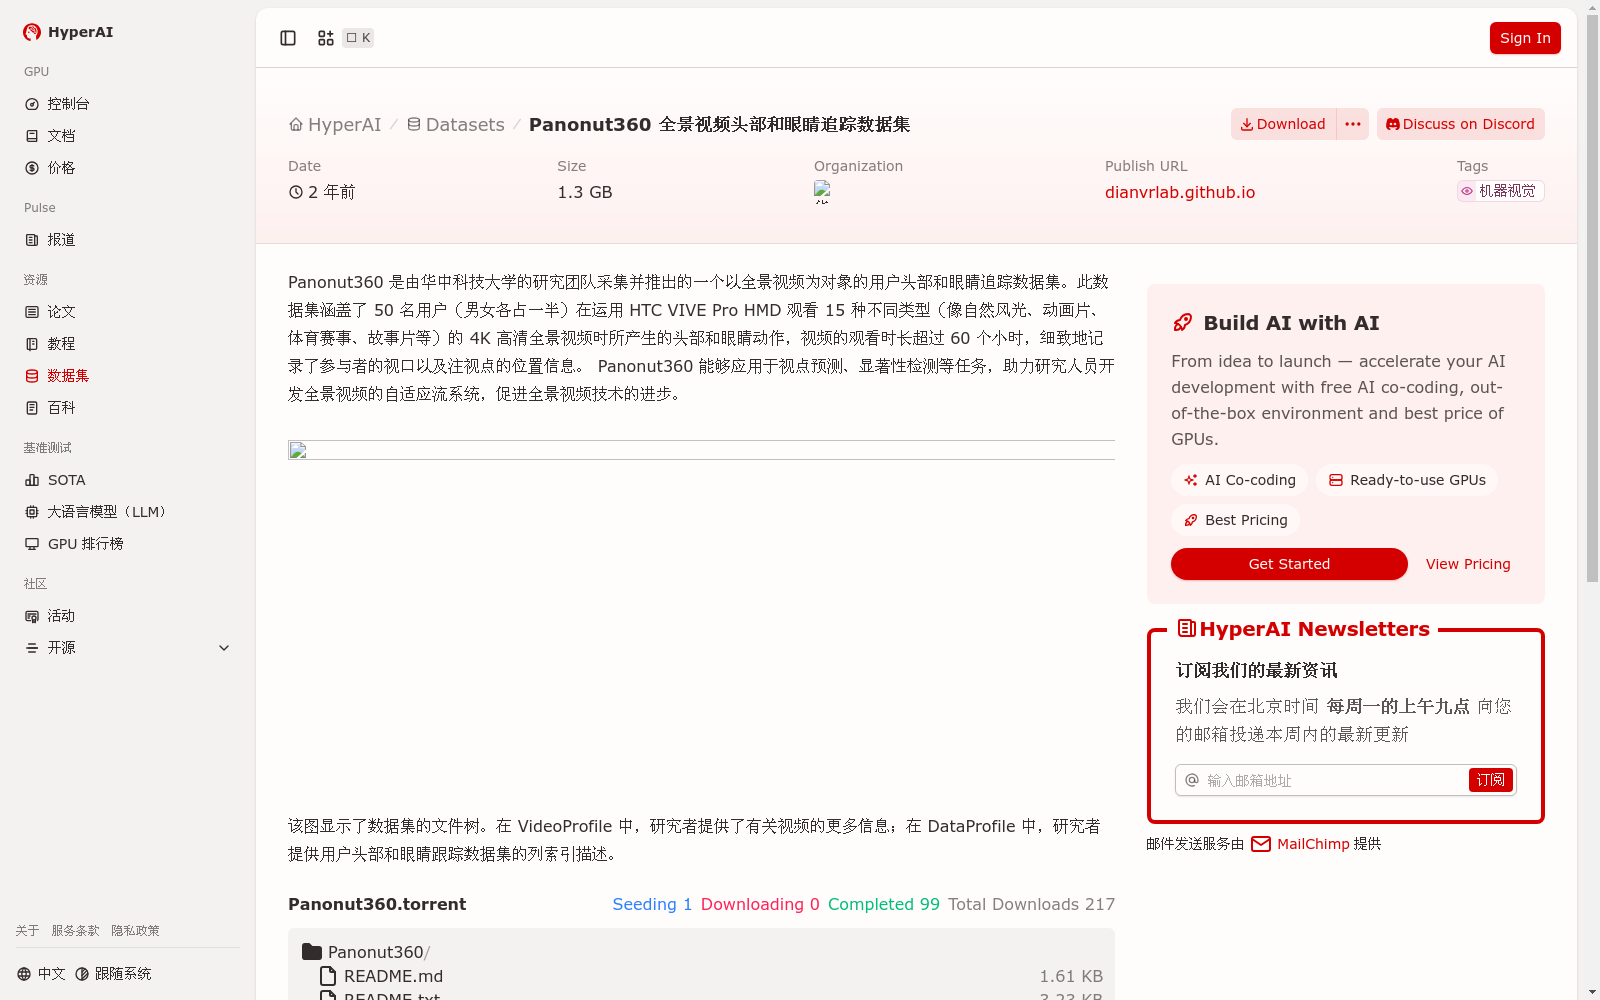
Task: Open 文档 in the sidebar
Action: [x=128, y=136]
